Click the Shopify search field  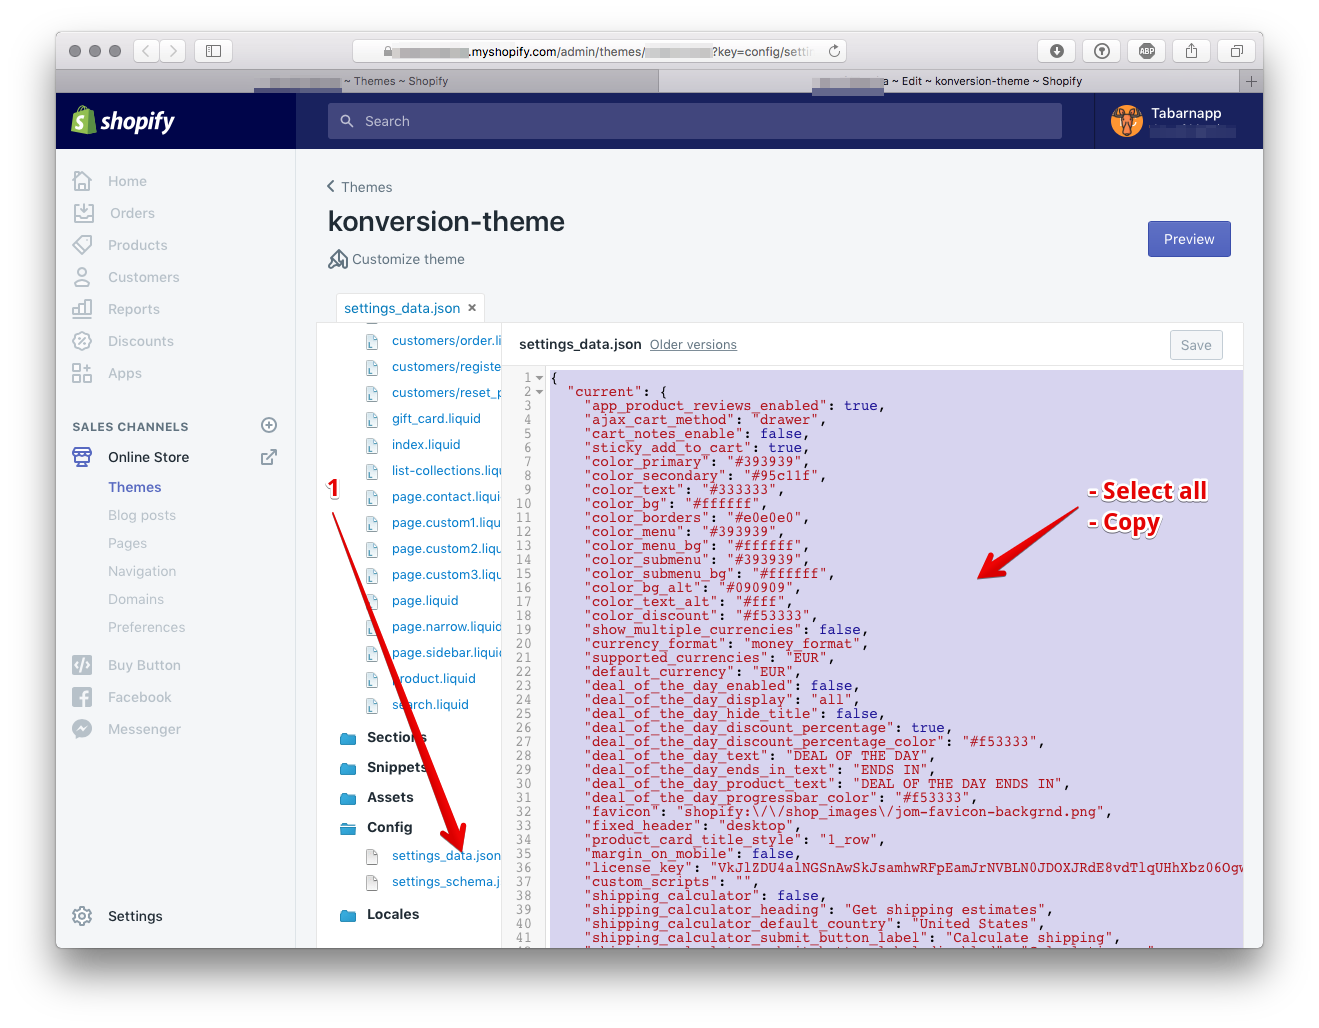(x=695, y=121)
